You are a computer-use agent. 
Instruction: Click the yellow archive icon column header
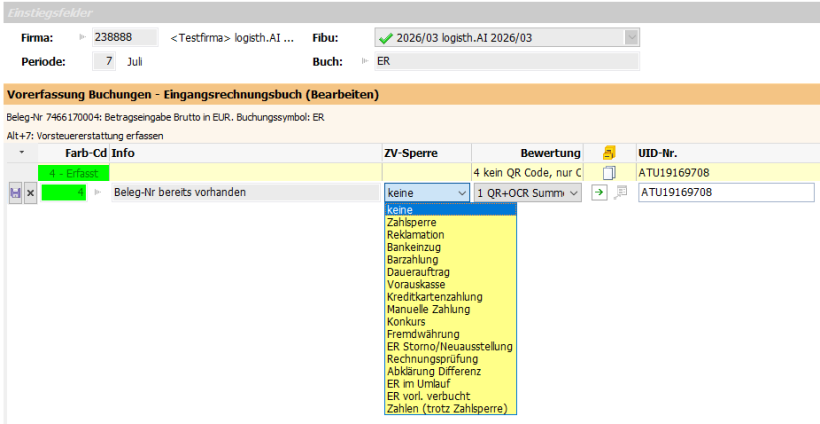point(609,153)
